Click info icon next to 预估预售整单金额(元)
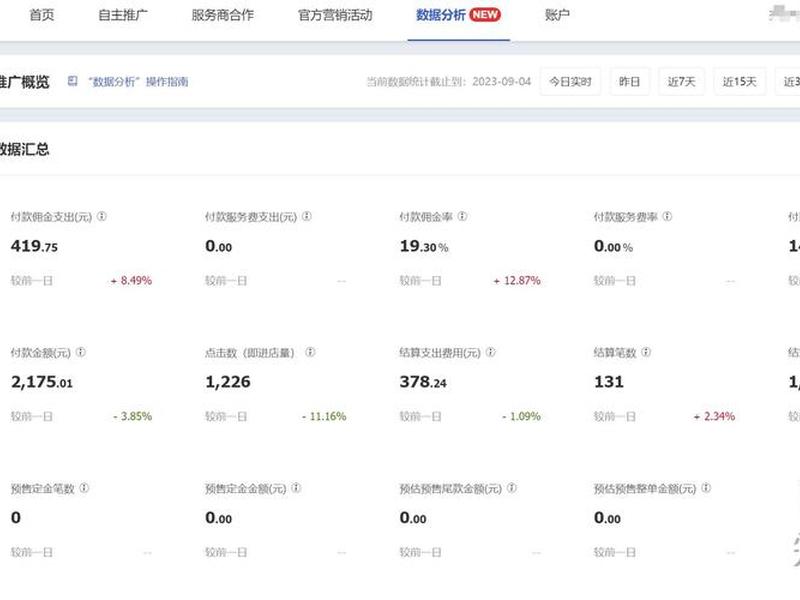Image resolution: width=800 pixels, height=600 pixels. [x=706, y=488]
